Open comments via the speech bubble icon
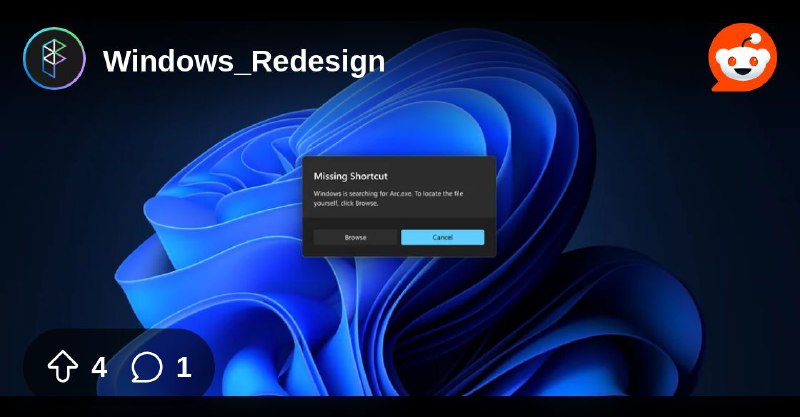Screen dimensions: 800x417 tap(147, 367)
